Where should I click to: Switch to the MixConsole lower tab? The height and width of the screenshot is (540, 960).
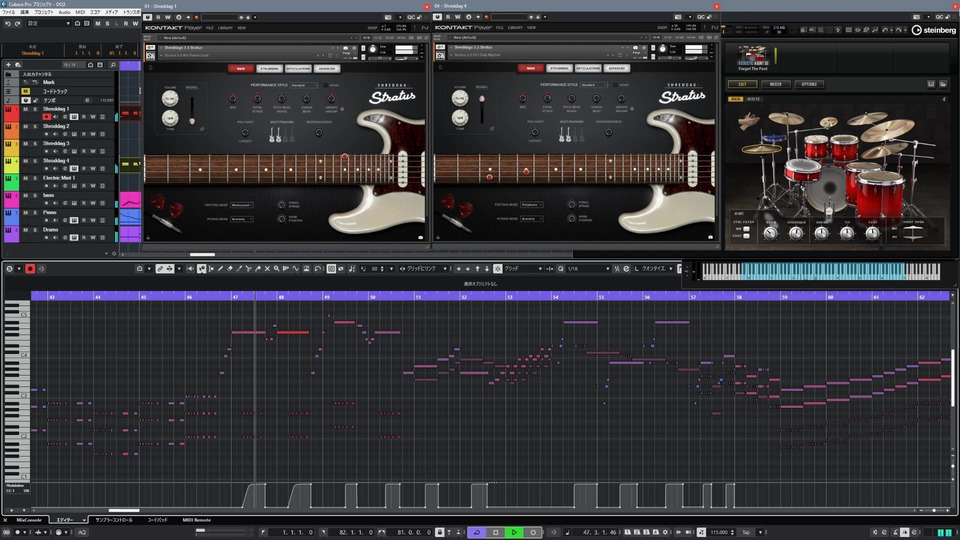click(28, 520)
